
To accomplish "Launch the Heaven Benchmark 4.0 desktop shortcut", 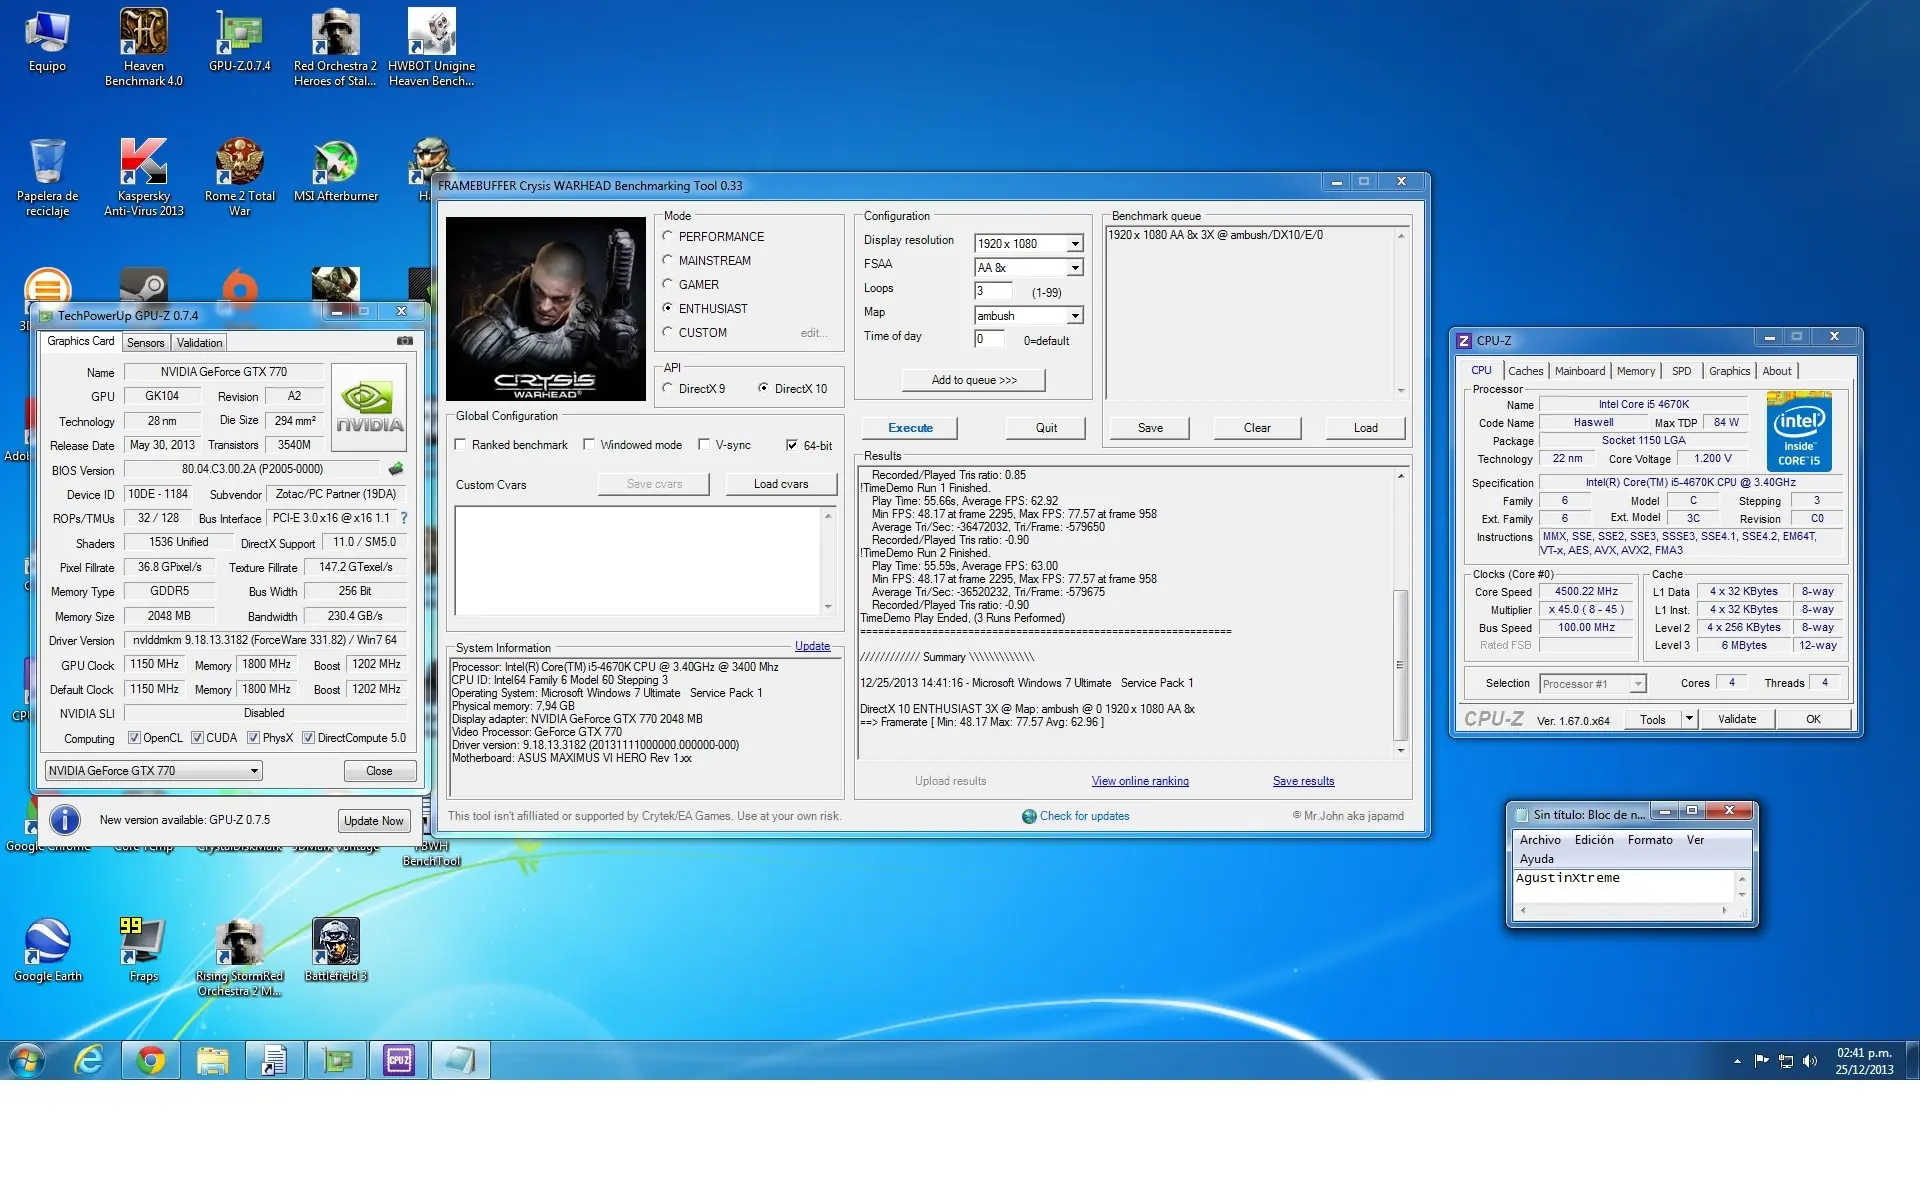I will [x=144, y=47].
